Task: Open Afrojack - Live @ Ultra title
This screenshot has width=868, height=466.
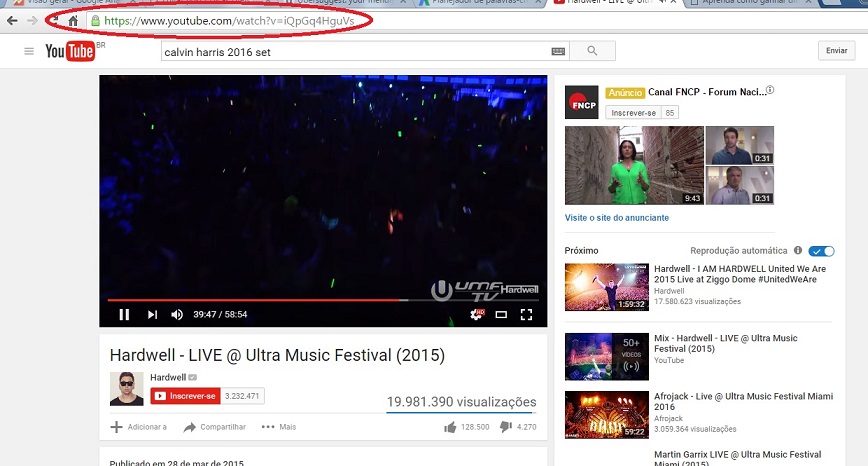Action: pos(743,401)
